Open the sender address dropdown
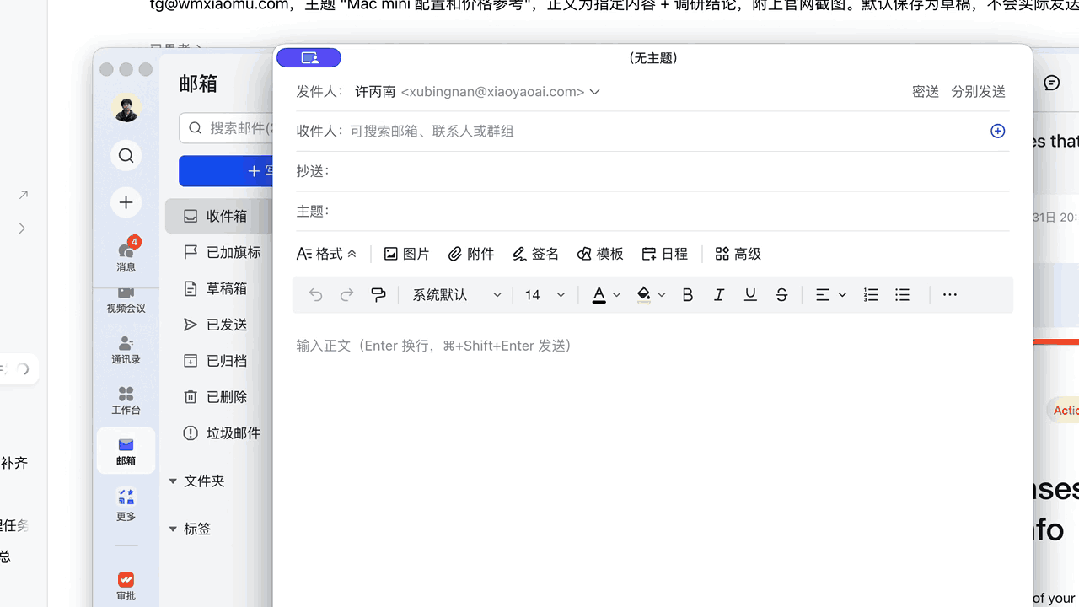Image resolution: width=1079 pixels, height=607 pixels. pos(595,92)
